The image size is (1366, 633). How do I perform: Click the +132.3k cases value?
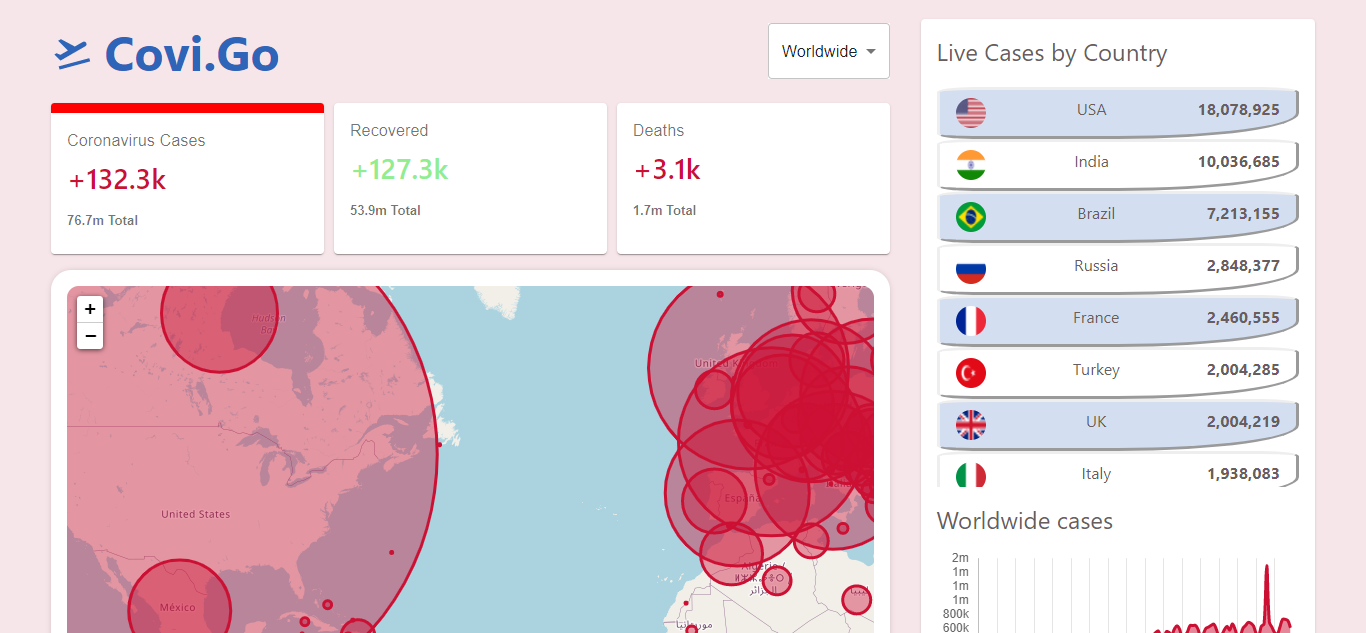117,179
